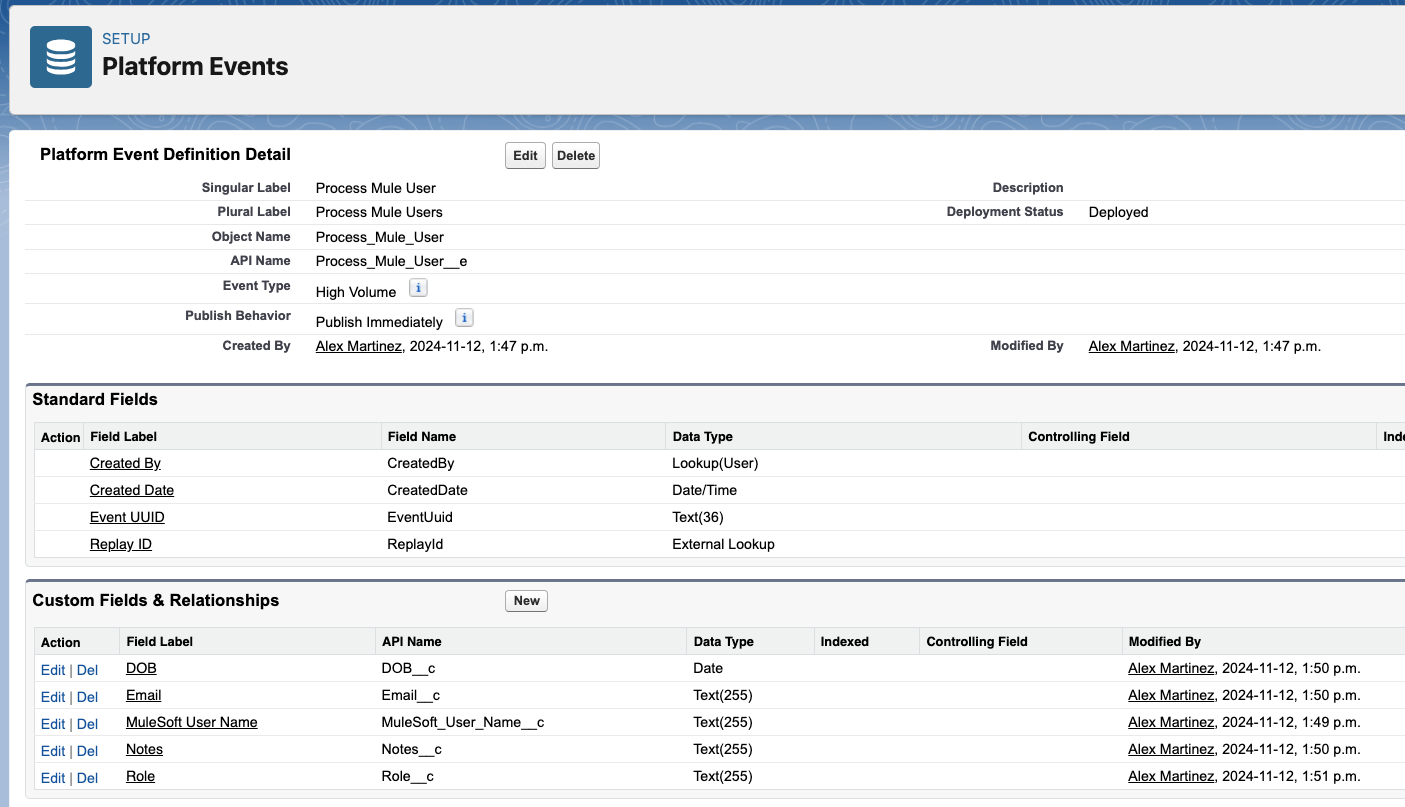The image size is (1405, 807).
Task: Delete the Email custom field
Action: coord(87,696)
